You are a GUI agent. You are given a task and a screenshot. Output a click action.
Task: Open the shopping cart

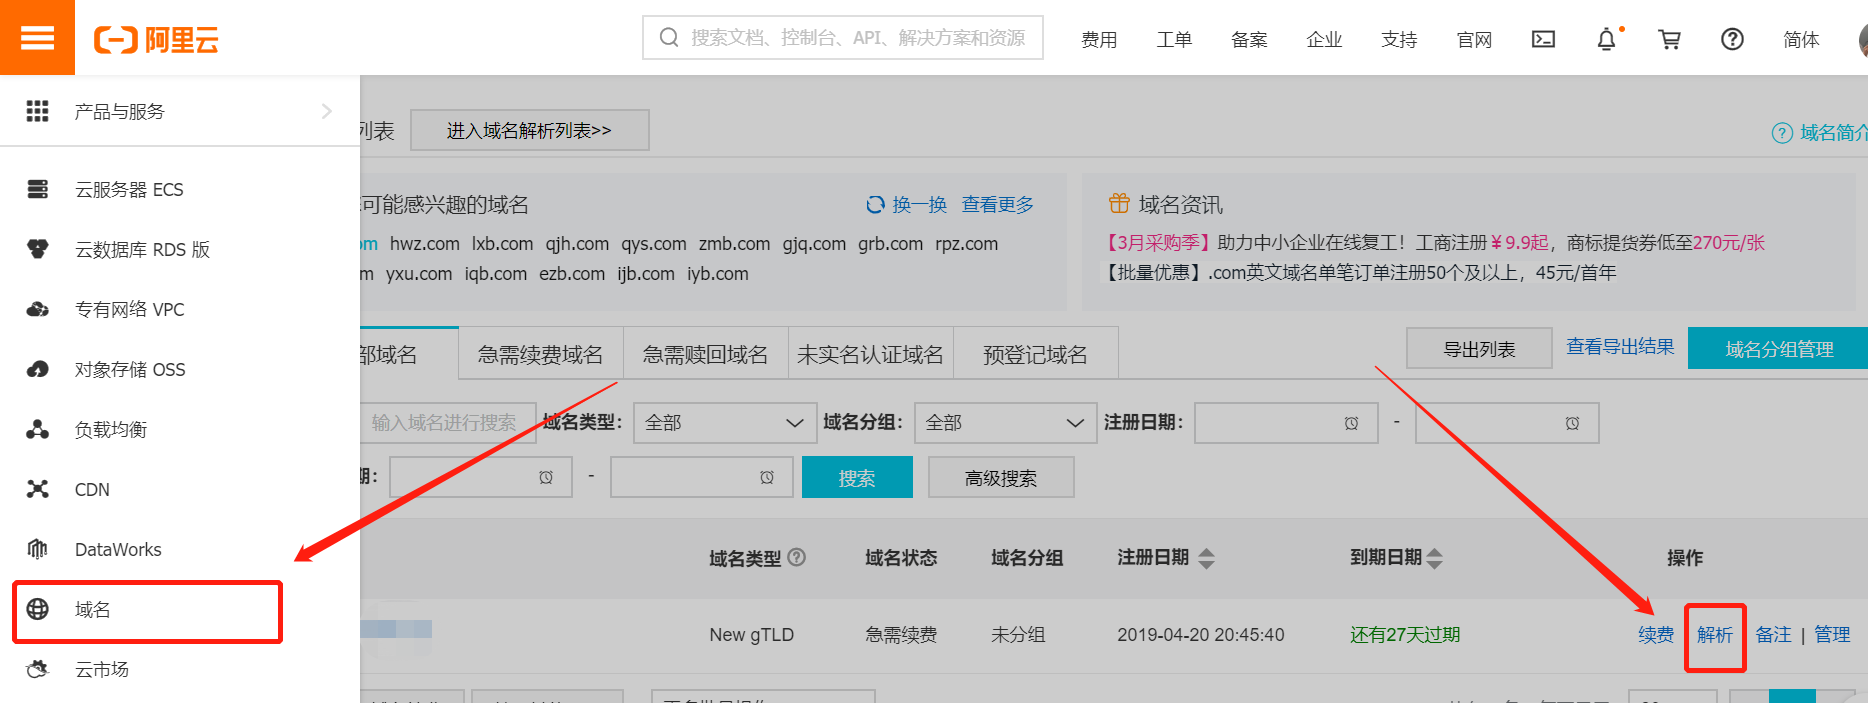coord(1669,39)
